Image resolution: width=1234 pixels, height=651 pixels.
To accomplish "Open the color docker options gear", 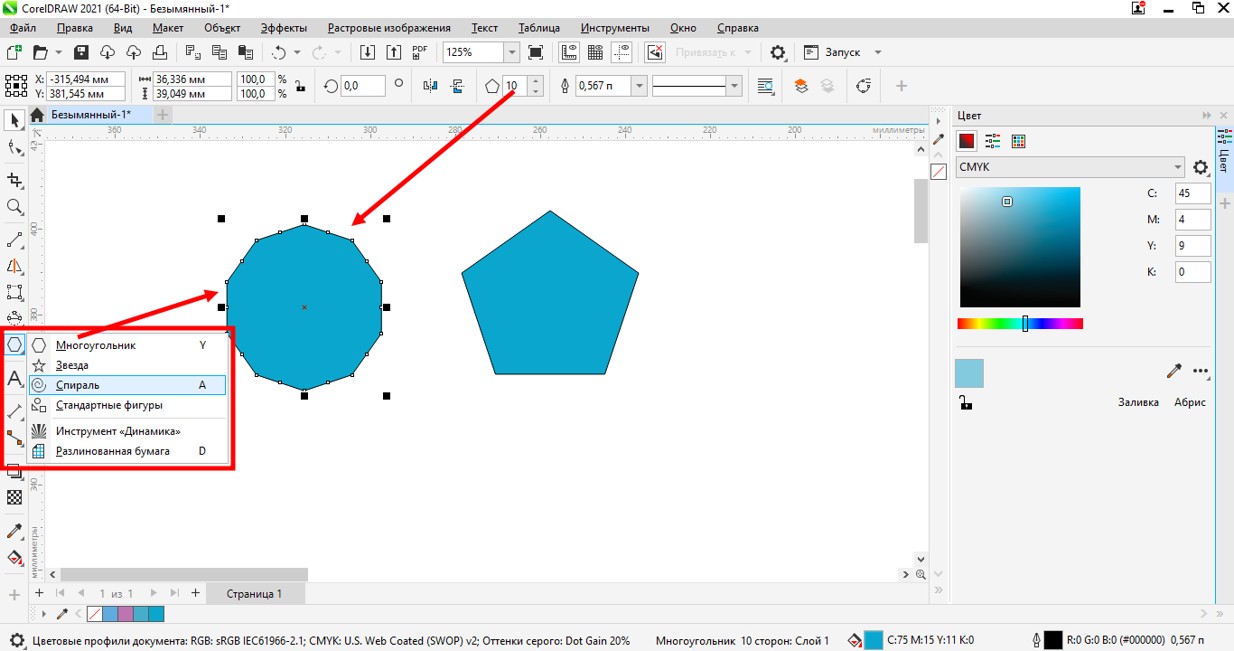I will (1201, 167).
